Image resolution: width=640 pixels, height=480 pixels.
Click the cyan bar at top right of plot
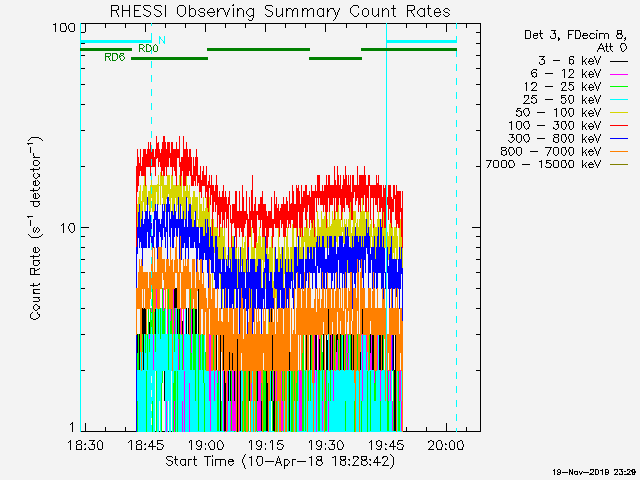pos(421,41)
